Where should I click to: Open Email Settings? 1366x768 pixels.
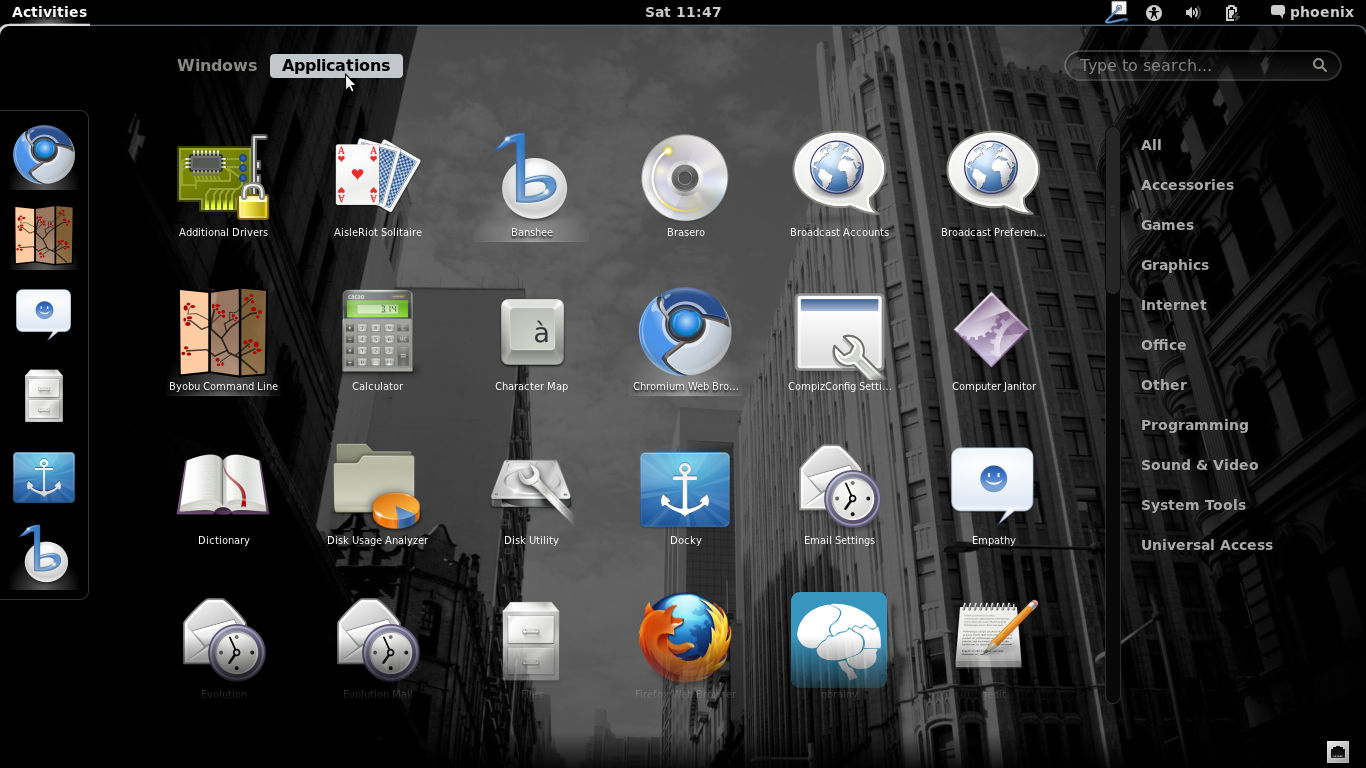click(x=839, y=495)
